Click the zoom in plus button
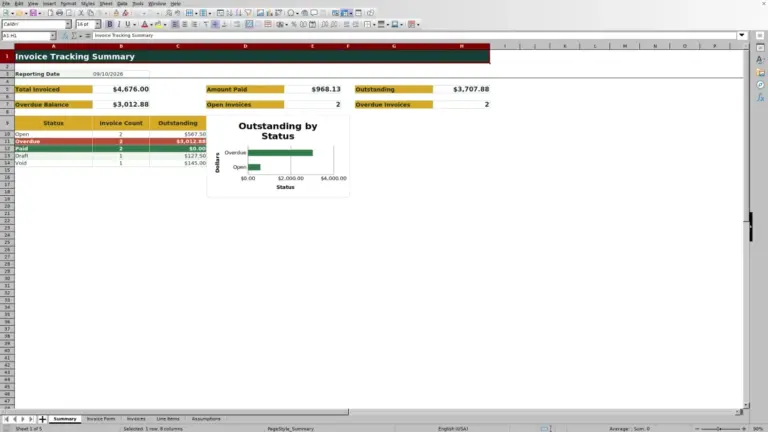 pyautogui.click(x=744, y=429)
